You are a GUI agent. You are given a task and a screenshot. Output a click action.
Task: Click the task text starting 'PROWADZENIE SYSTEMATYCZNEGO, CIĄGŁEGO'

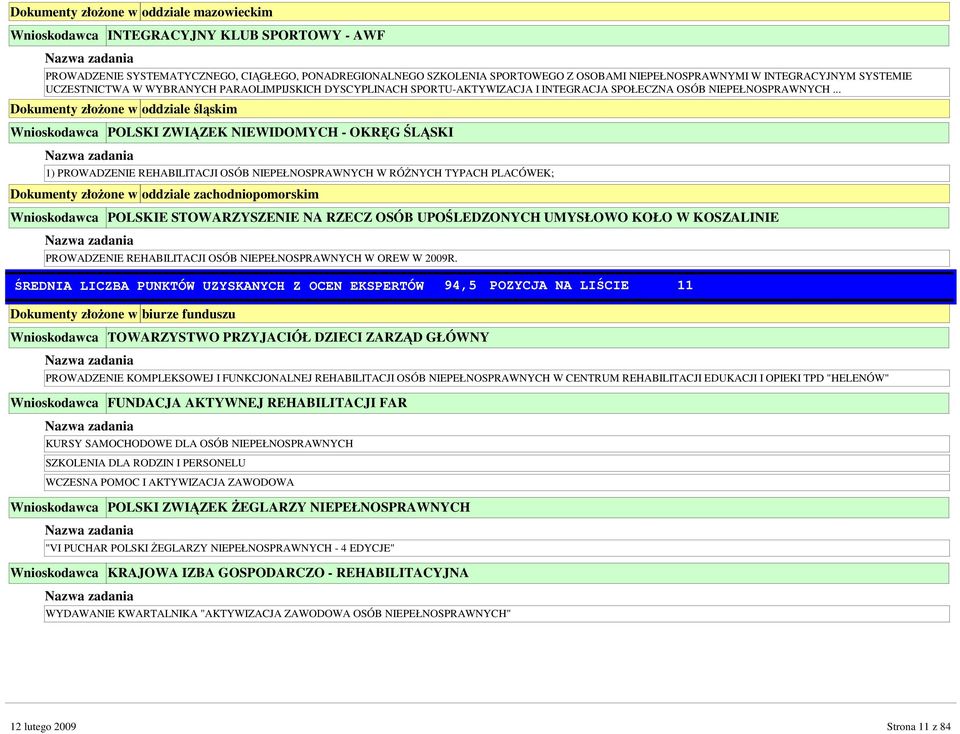pyautogui.click(x=497, y=83)
